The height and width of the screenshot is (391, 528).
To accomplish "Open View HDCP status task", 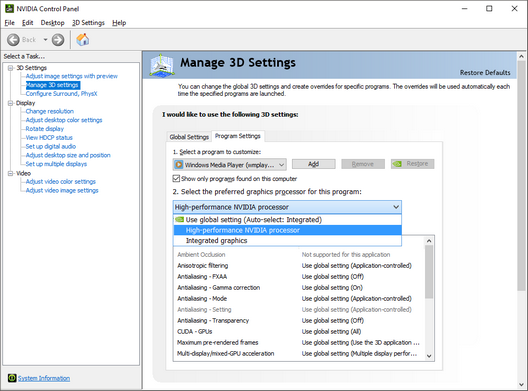I will tap(49, 137).
